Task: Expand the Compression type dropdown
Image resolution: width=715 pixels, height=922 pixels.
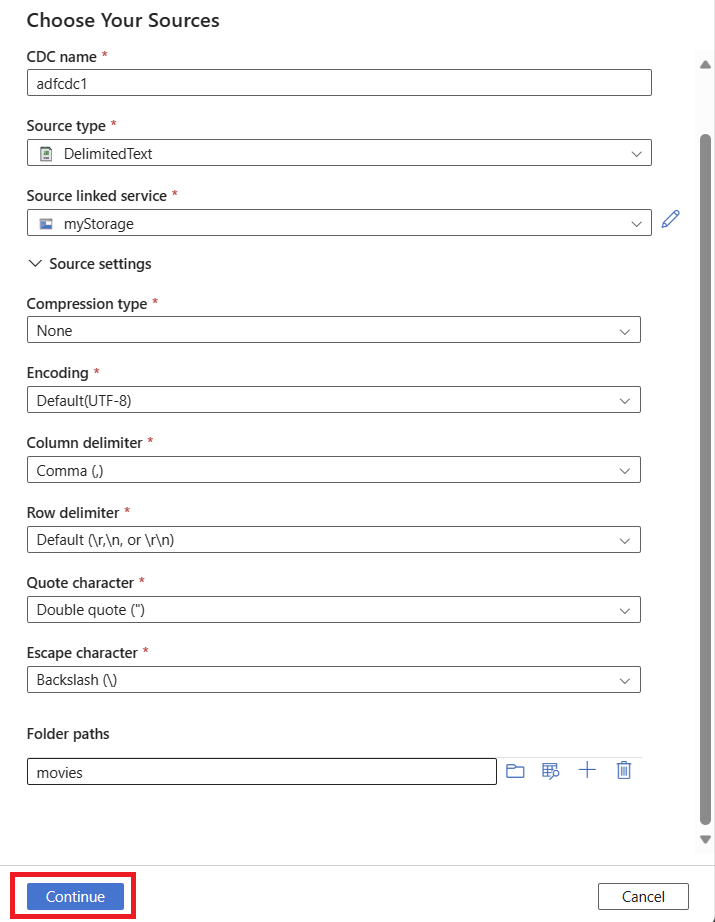Action: tap(332, 330)
